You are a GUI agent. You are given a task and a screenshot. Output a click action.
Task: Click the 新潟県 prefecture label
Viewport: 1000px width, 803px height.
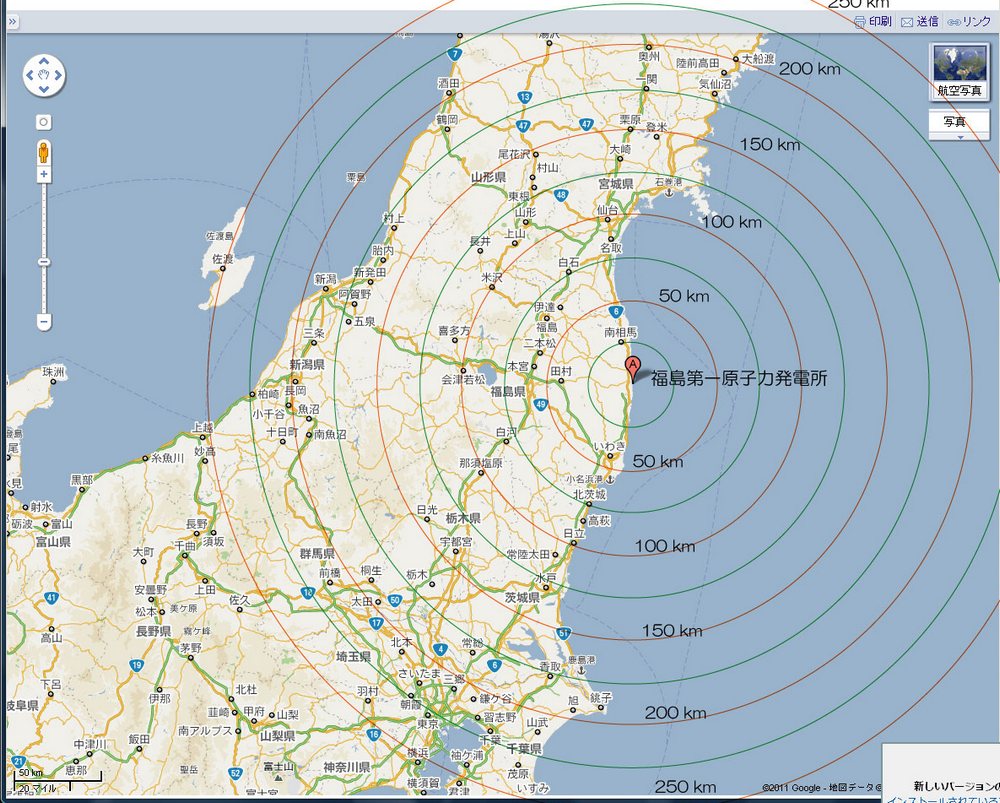tap(307, 364)
